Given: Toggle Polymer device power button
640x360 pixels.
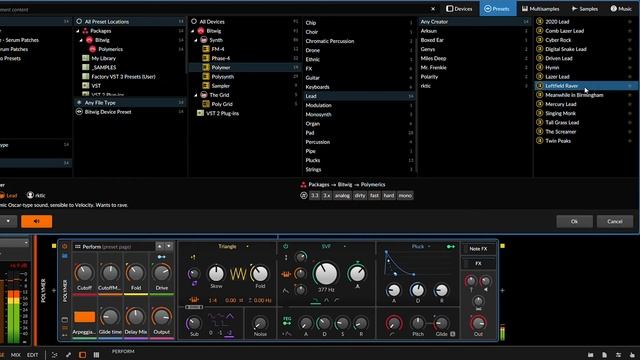Looking at the screenshot, I should (x=64, y=247).
